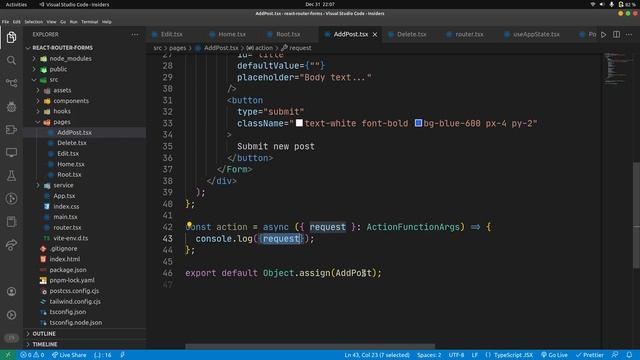Click Go Live in the status bar
The width and height of the screenshot is (640, 360).
[x=554, y=355]
